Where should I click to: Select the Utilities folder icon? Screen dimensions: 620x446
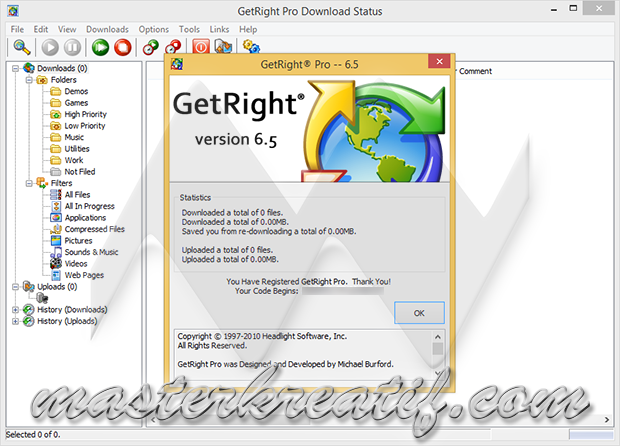point(55,149)
